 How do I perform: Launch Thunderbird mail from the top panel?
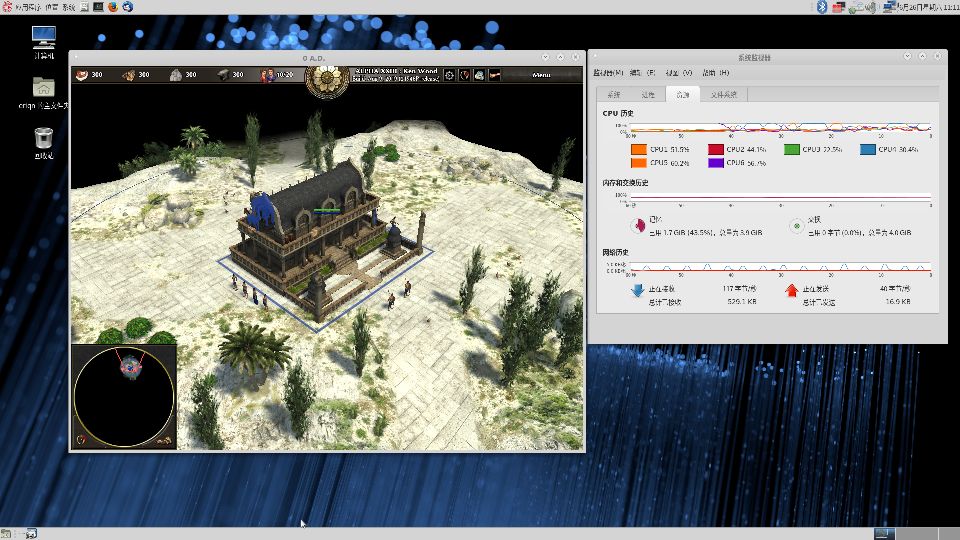point(127,7)
